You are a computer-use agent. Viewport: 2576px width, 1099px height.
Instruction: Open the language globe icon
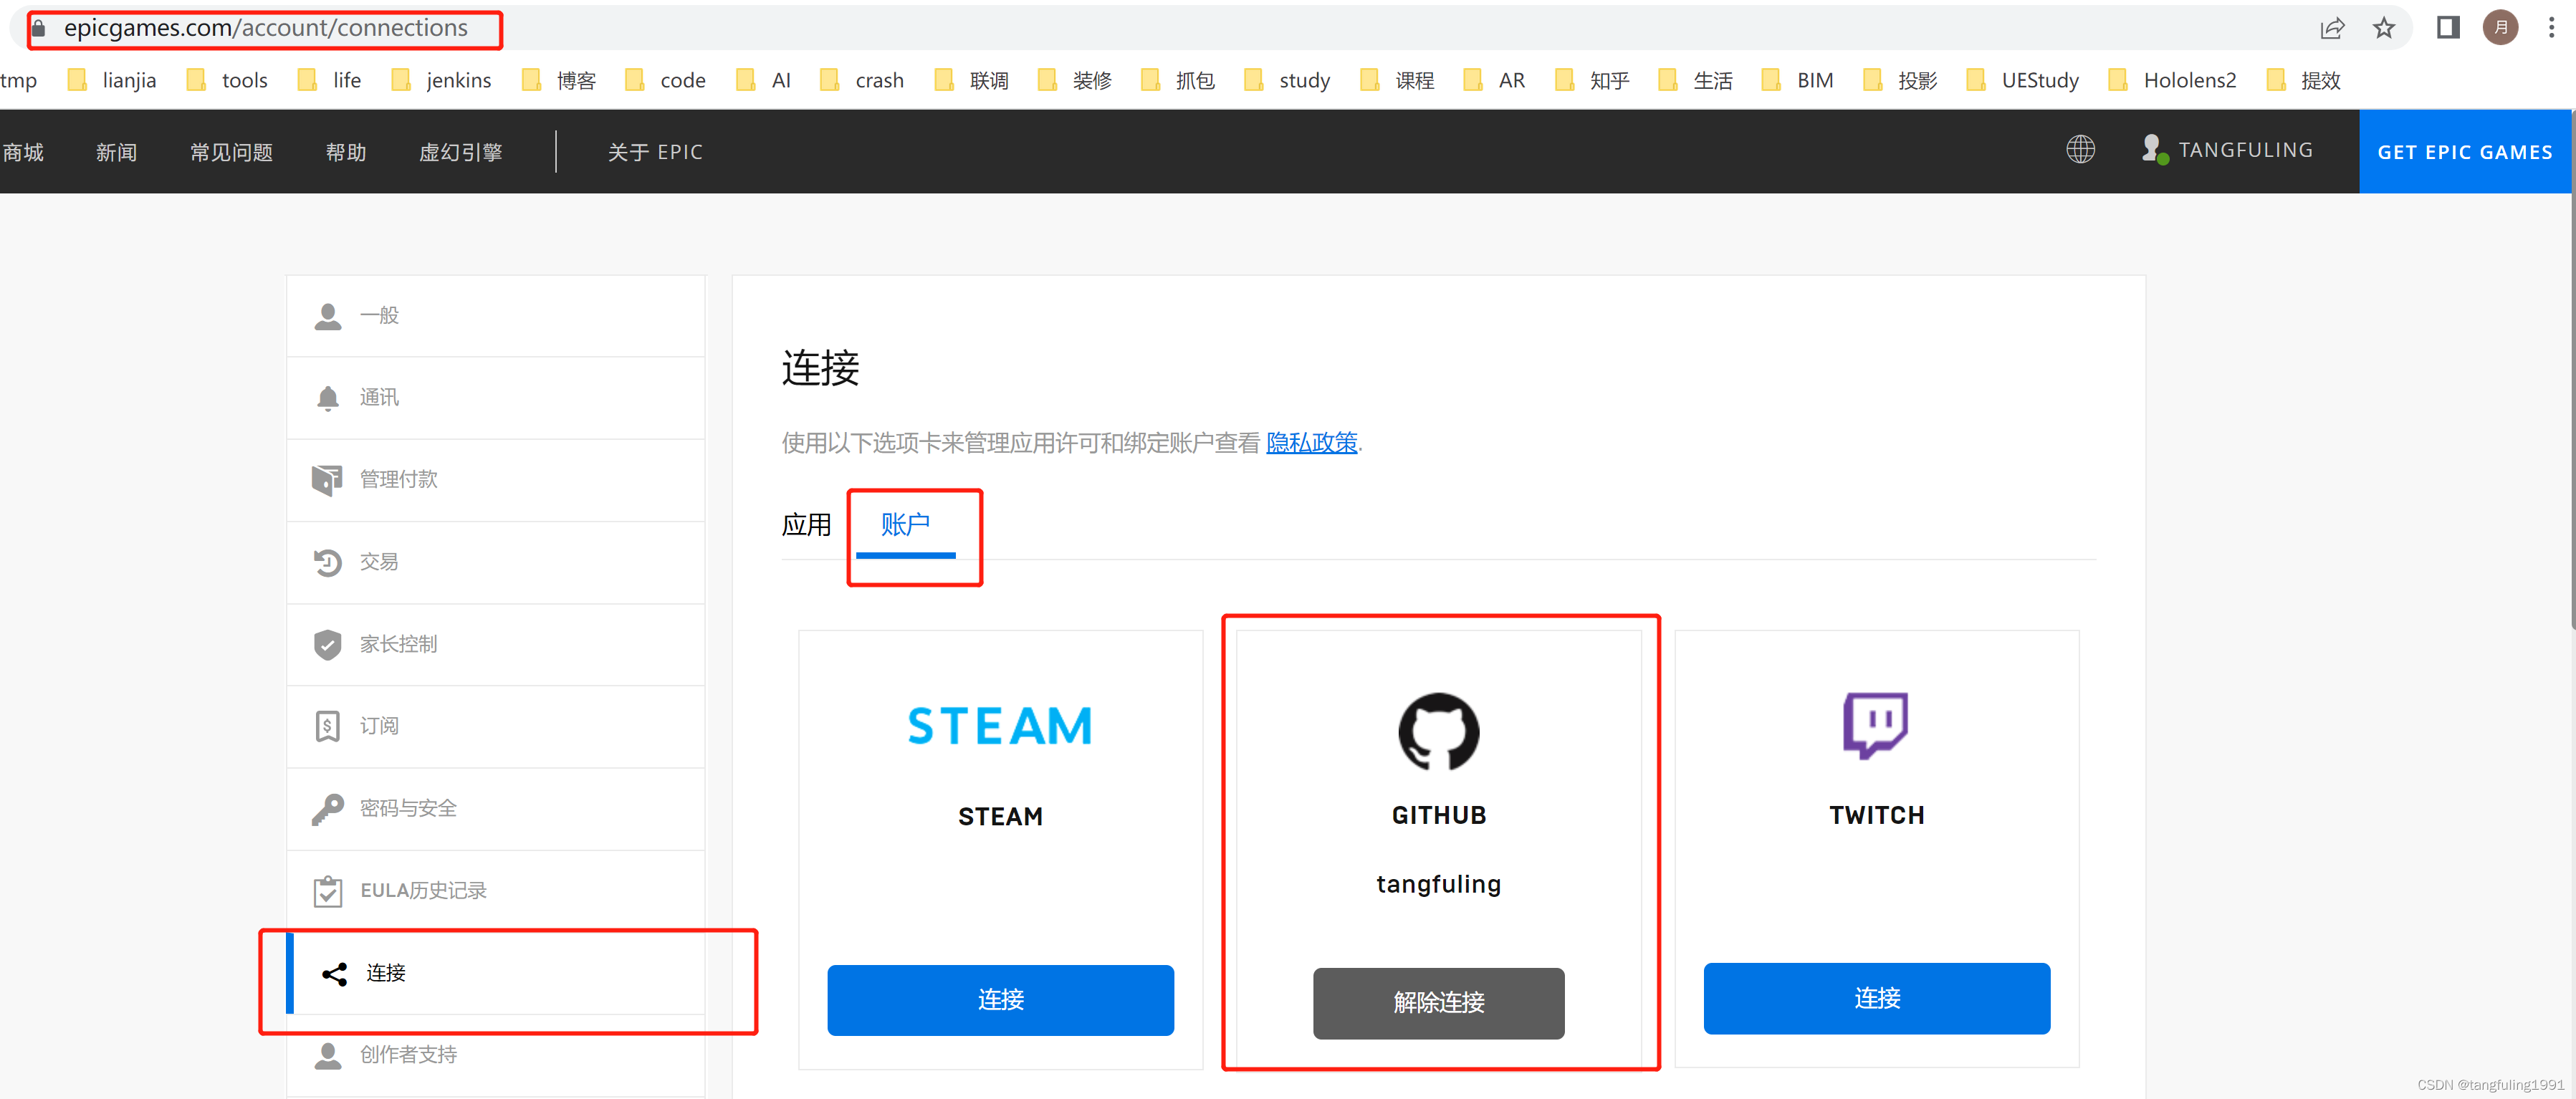click(x=2080, y=150)
